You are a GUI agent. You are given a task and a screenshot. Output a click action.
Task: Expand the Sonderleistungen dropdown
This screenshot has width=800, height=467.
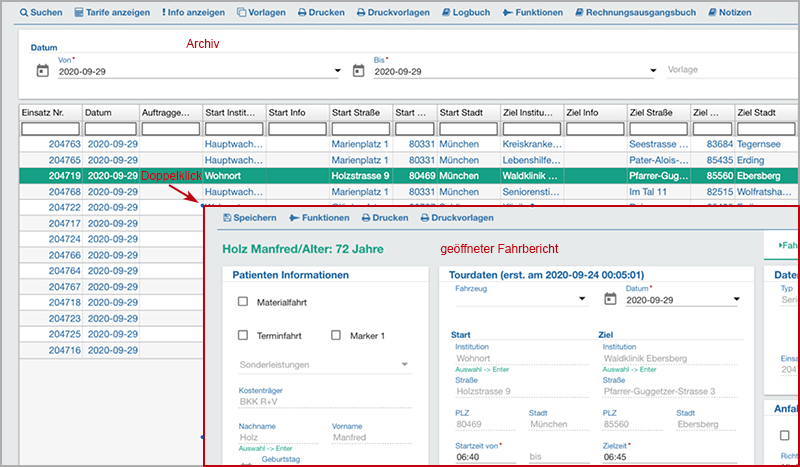point(405,365)
